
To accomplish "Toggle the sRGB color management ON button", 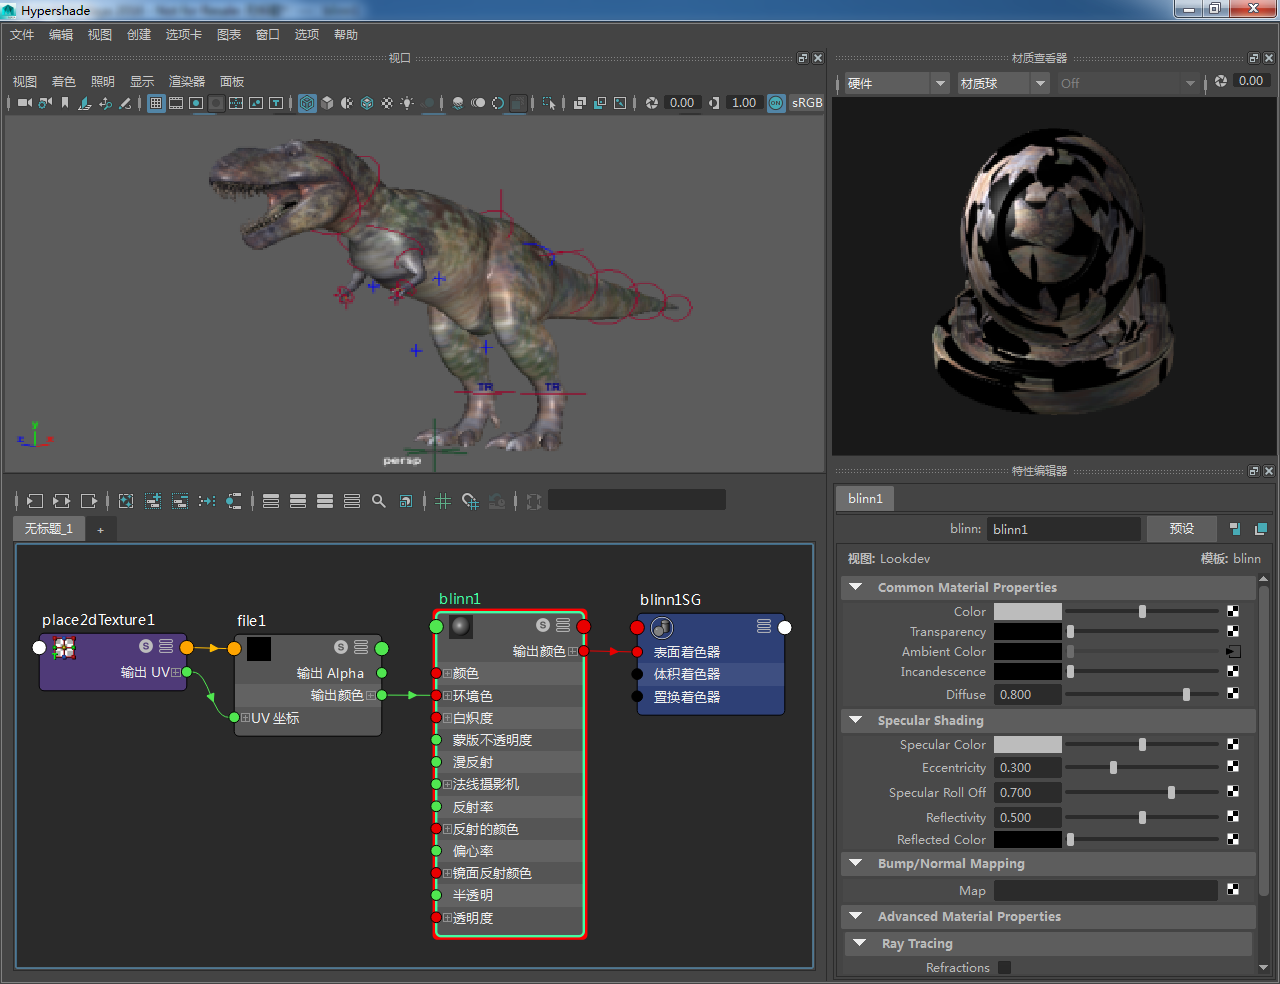I will (x=776, y=103).
